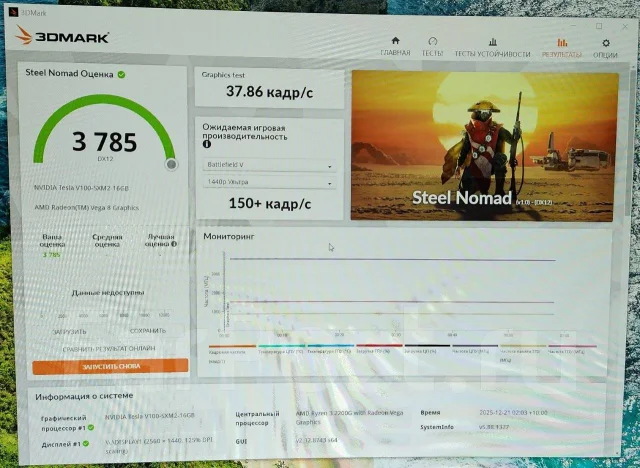Click the Загрузить button
Image resolution: width=640 pixels, height=468 pixels.
tap(69, 332)
